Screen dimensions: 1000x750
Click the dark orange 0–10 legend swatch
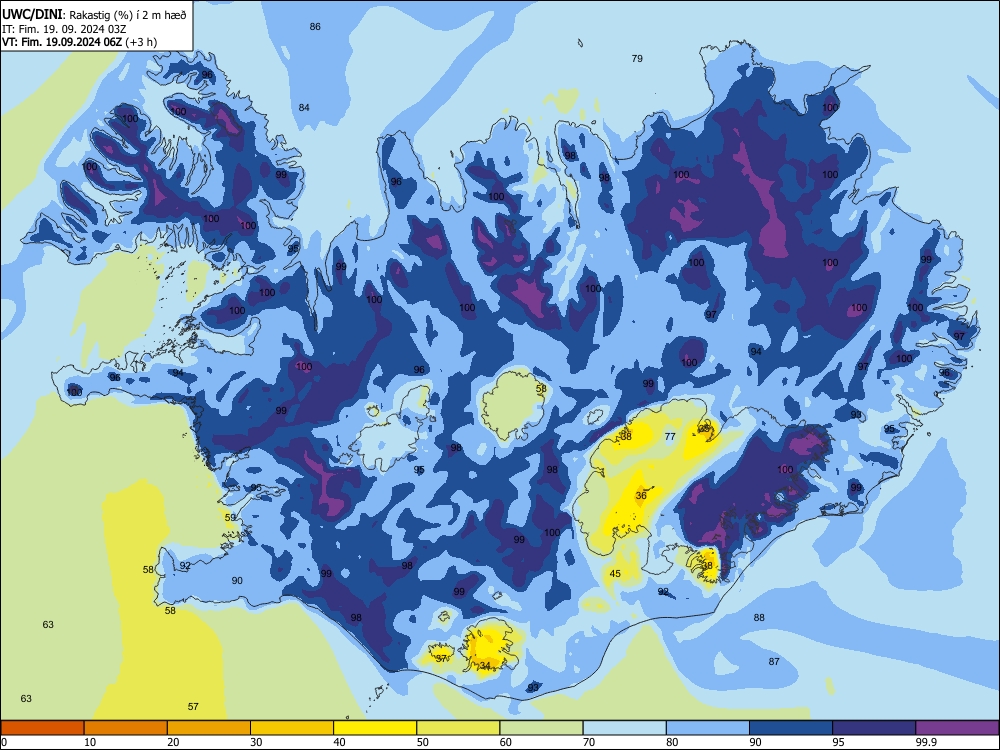42,728
